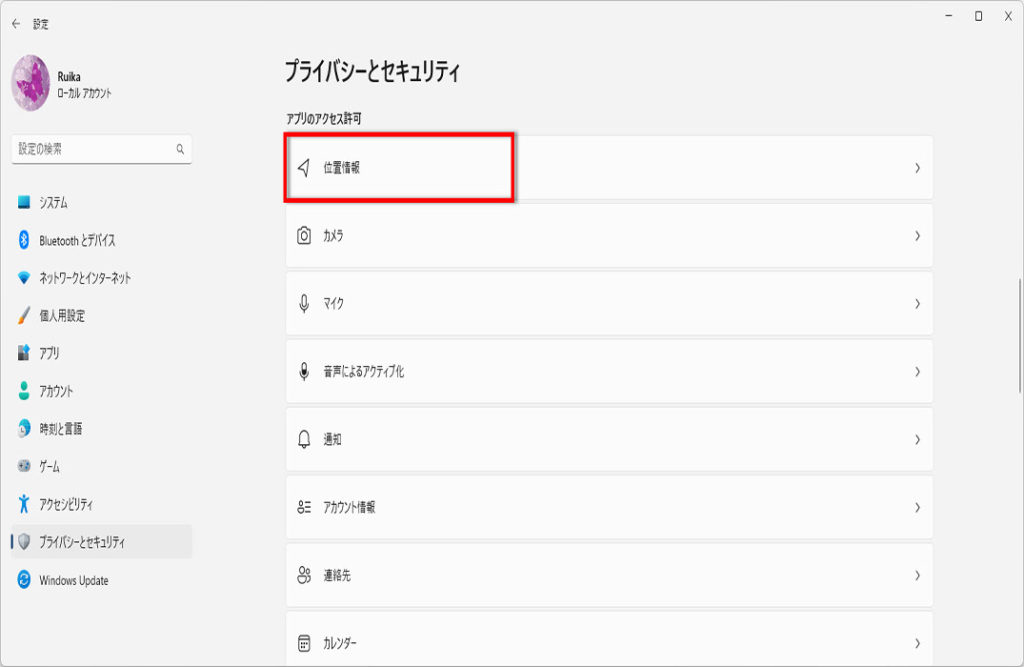Click the microphone icon in マイク row
Viewport: 1024px width, 667px height.
[x=304, y=304]
